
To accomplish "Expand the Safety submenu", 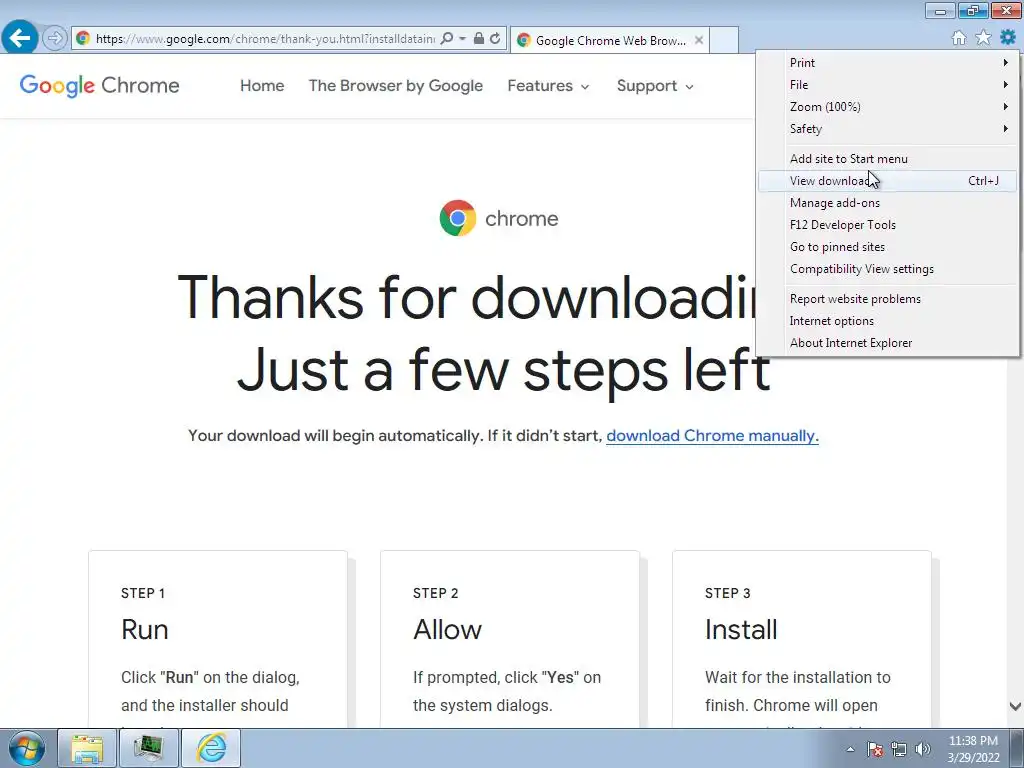I will [x=888, y=129].
